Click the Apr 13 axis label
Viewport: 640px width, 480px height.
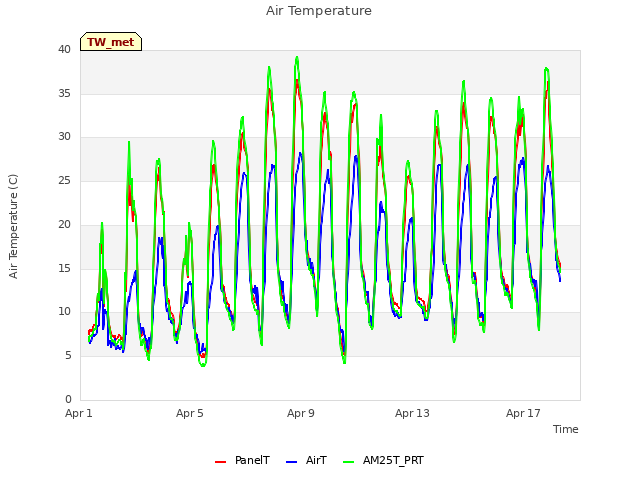412,413
